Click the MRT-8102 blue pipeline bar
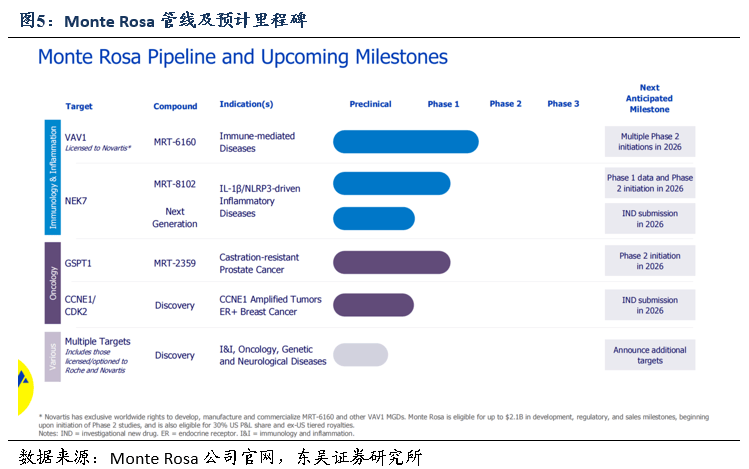Screen dimensions: 749x469 click(x=391, y=183)
